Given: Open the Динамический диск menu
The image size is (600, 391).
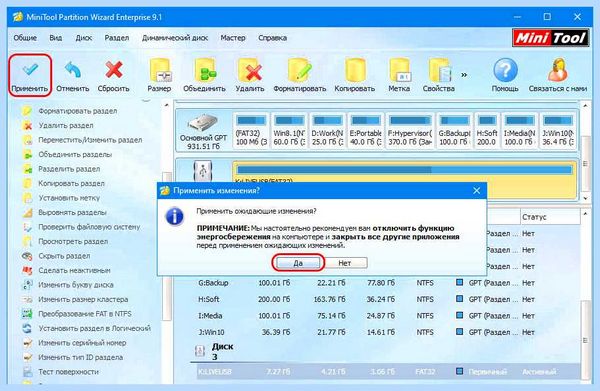Looking at the screenshot, I should [175, 38].
